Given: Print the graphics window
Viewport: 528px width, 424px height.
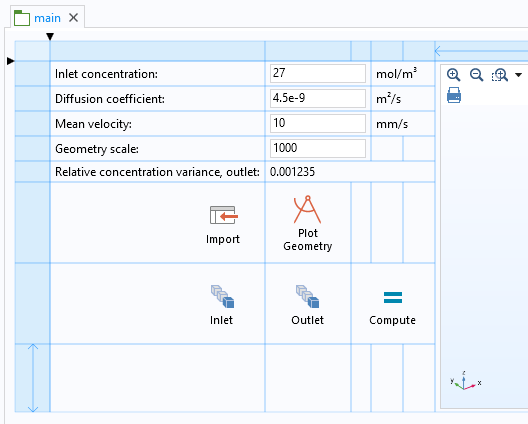Looking at the screenshot, I should [x=454, y=95].
